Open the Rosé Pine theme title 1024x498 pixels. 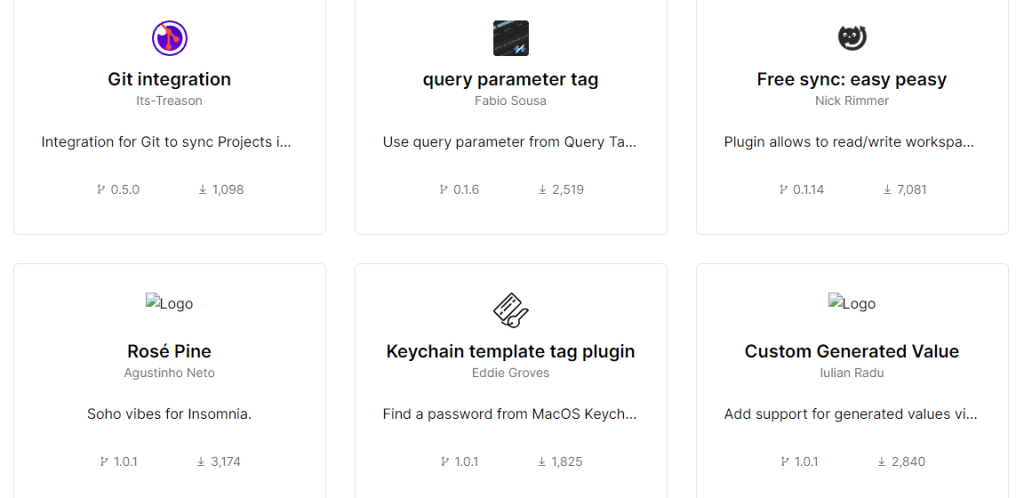[169, 352]
